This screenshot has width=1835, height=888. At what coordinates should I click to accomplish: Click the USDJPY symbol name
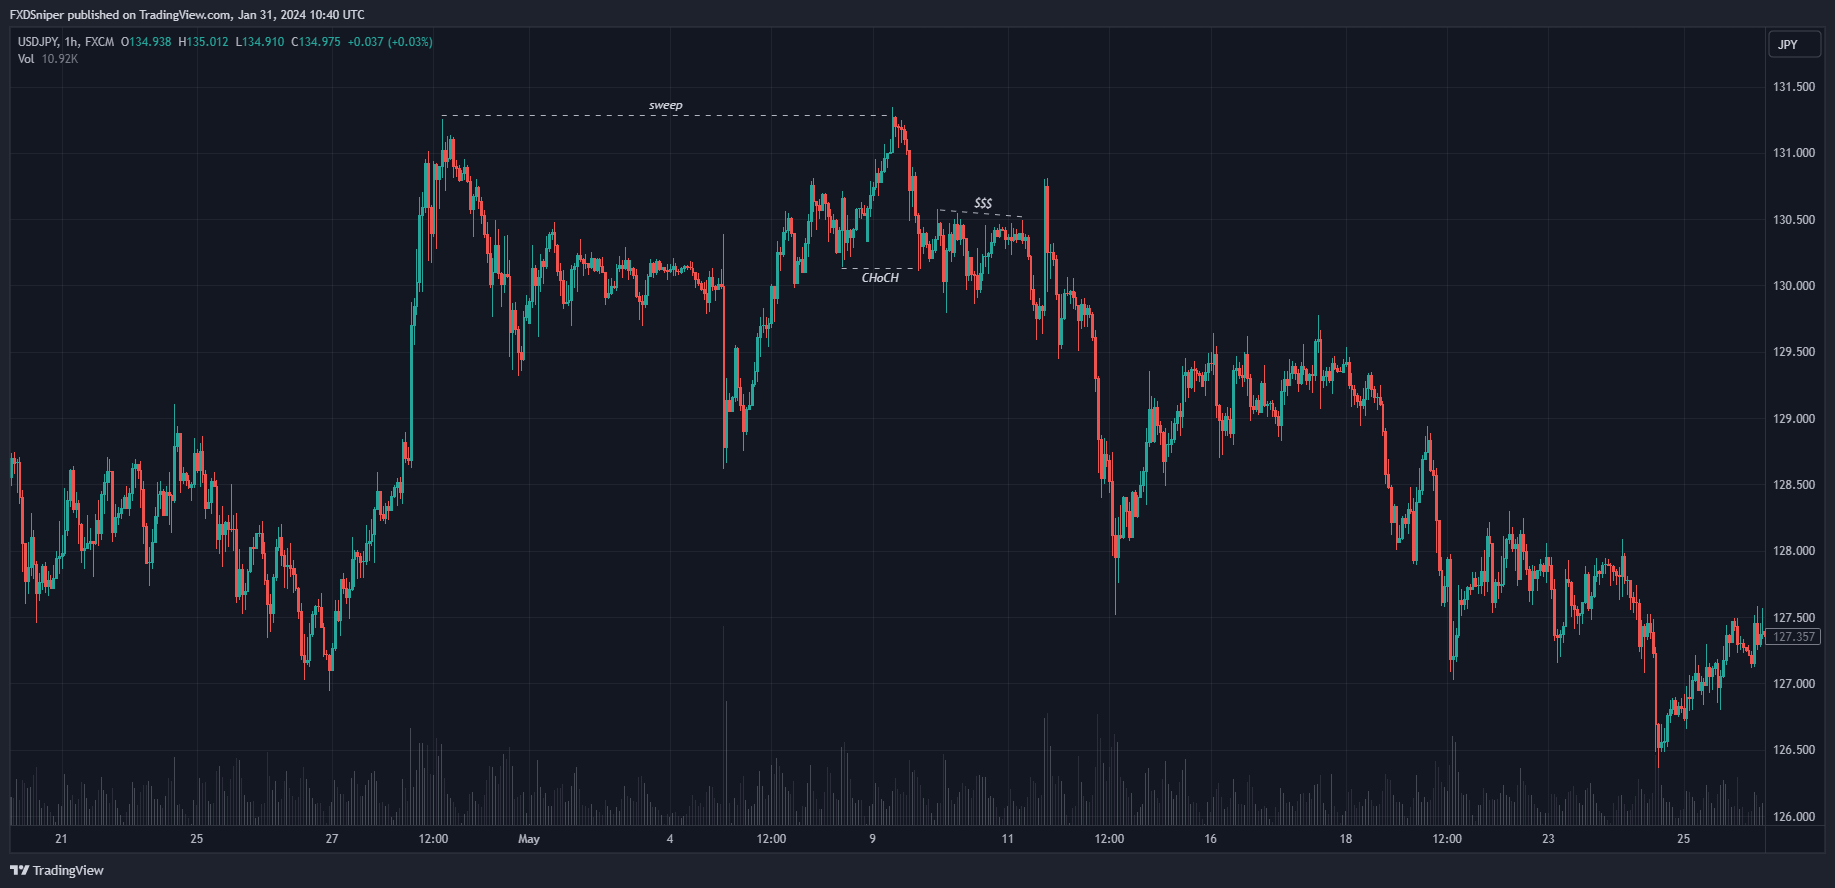(x=37, y=42)
